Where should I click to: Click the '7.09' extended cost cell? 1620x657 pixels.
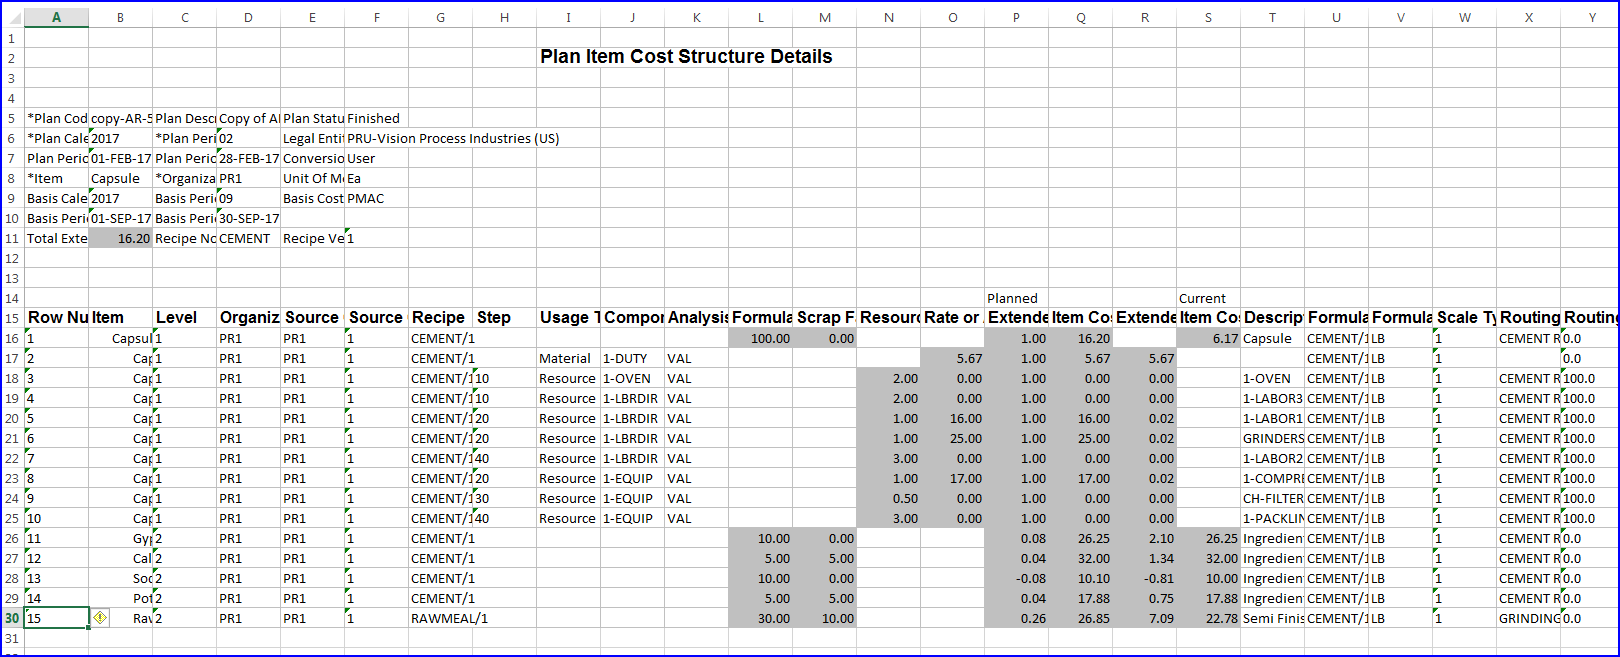click(1144, 618)
